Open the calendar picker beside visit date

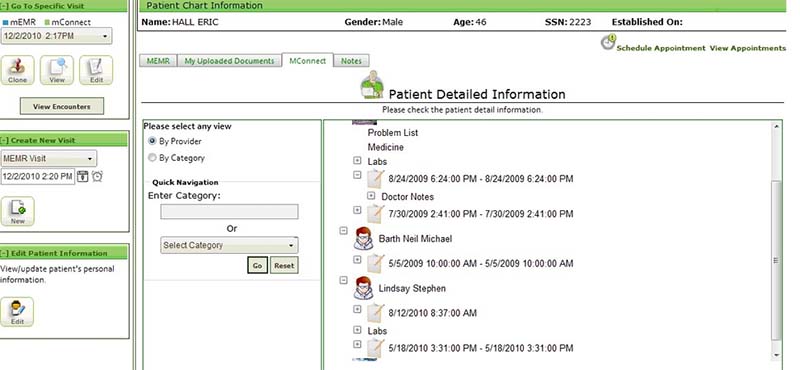83,177
